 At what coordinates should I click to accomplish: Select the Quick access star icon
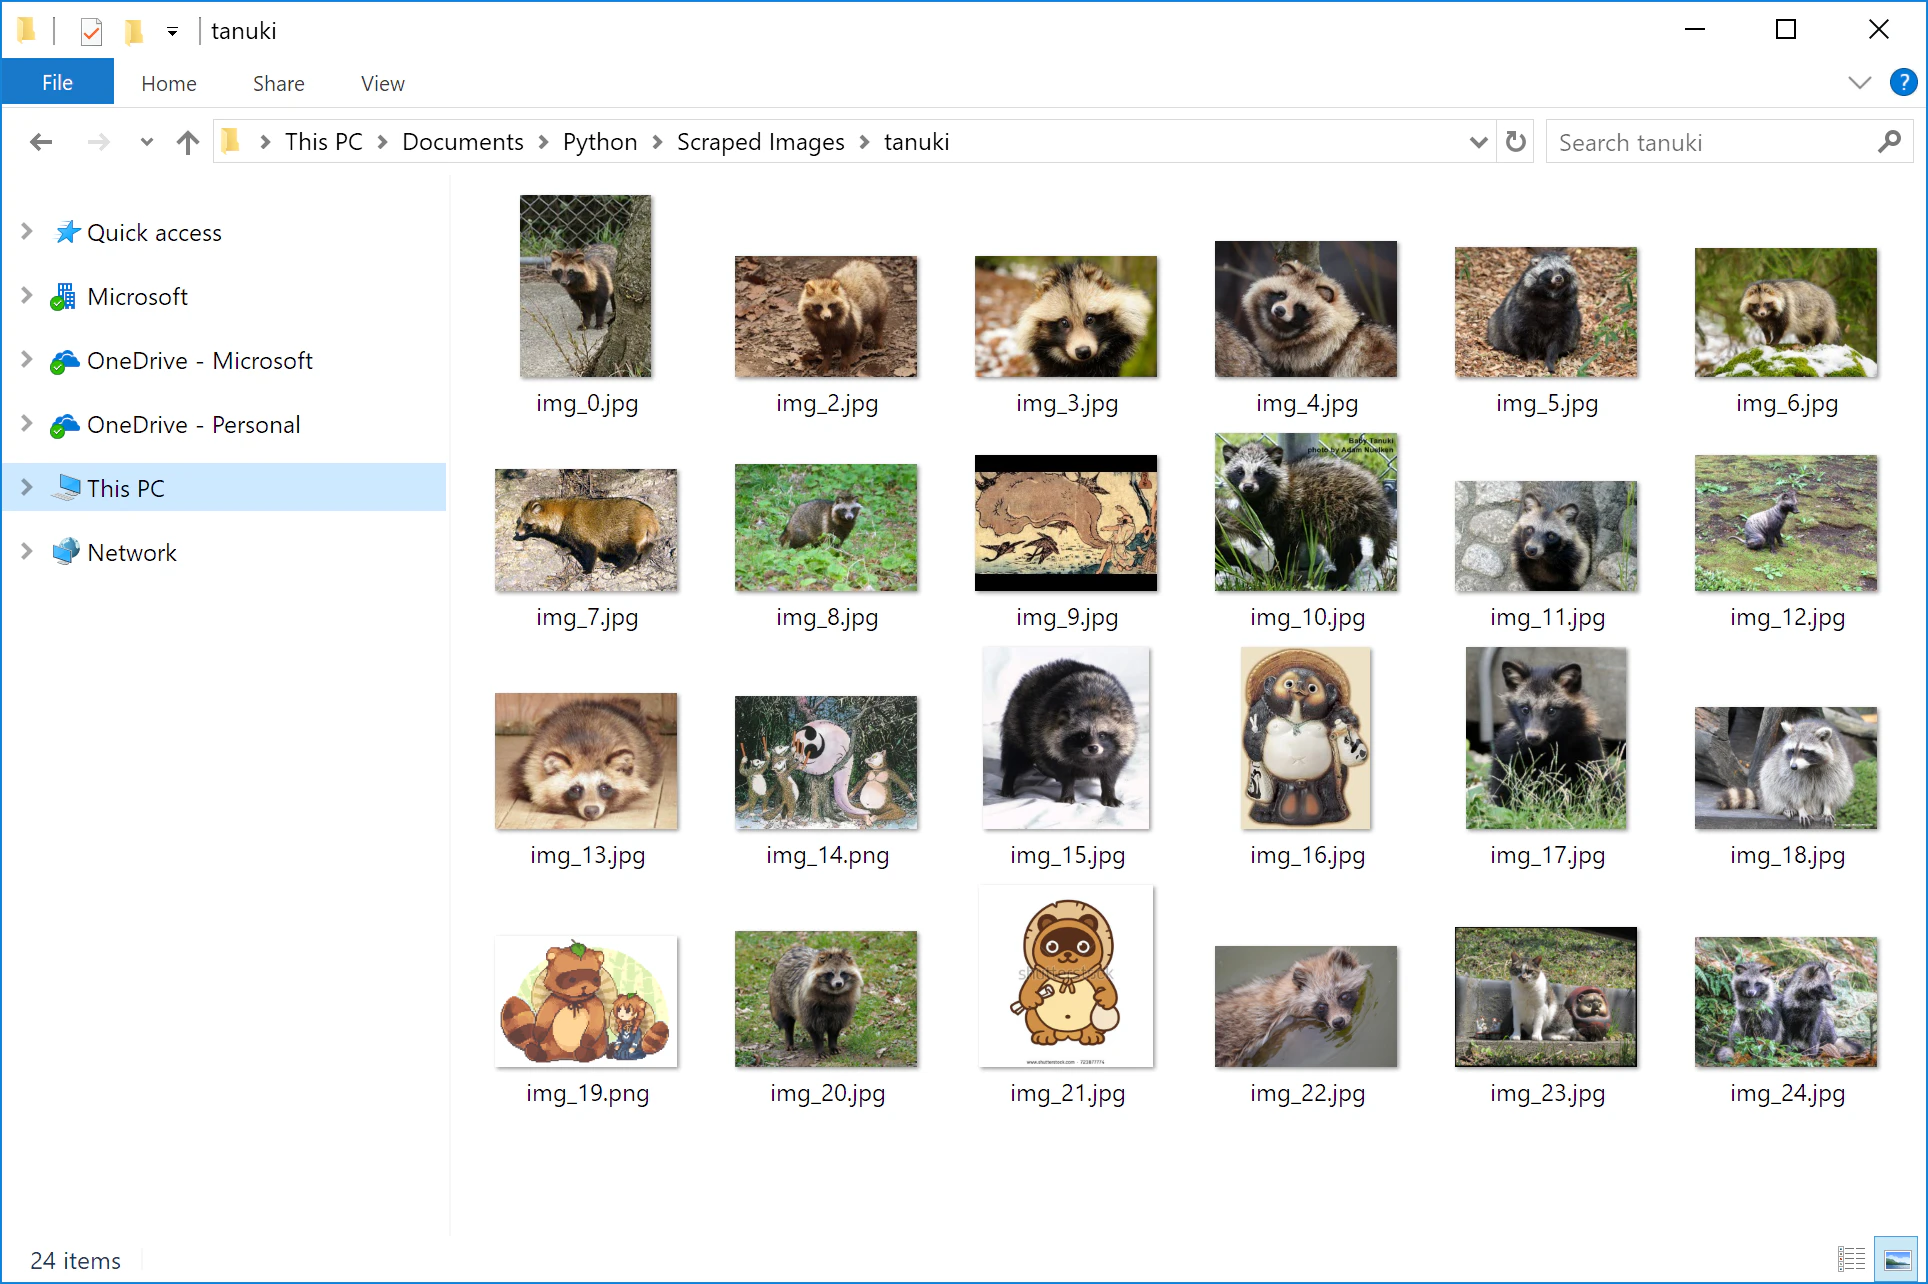[67, 232]
